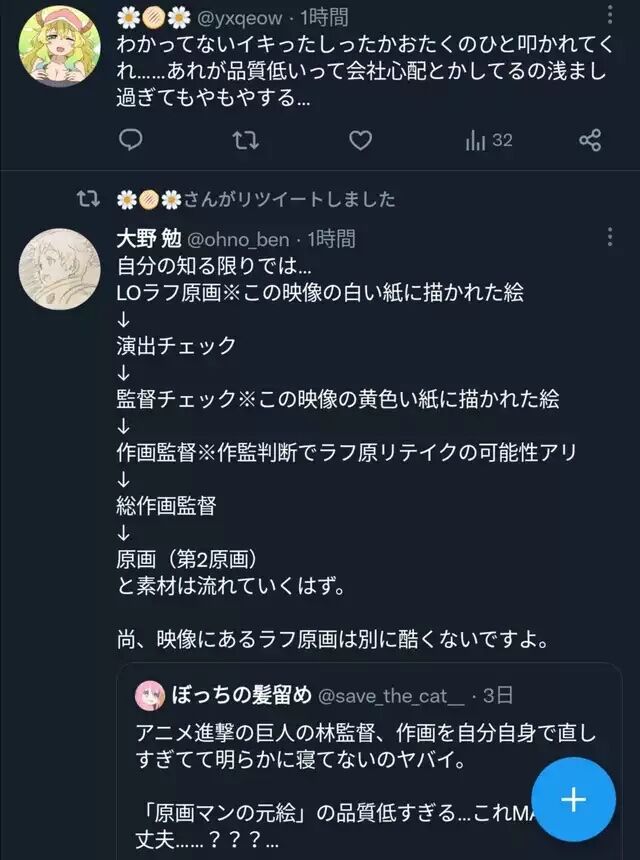Open more options for the @yxqeow tweet
This screenshot has height=860, width=640.
[x=610, y=14]
